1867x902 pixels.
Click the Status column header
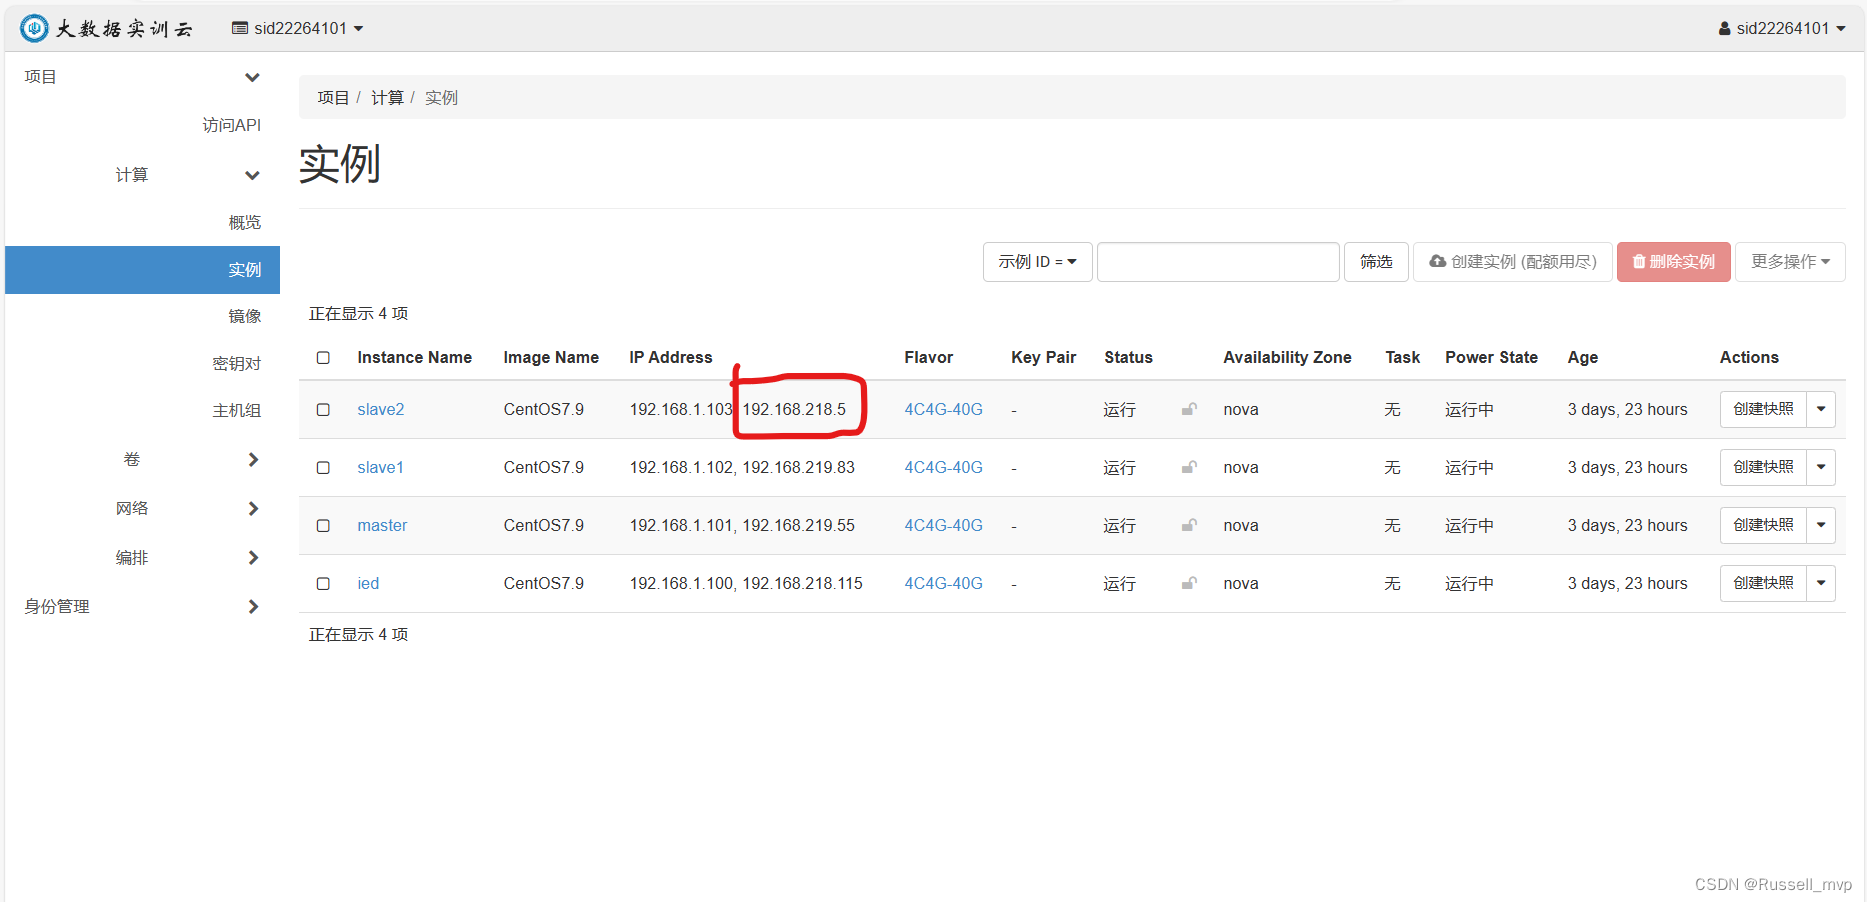tap(1128, 358)
